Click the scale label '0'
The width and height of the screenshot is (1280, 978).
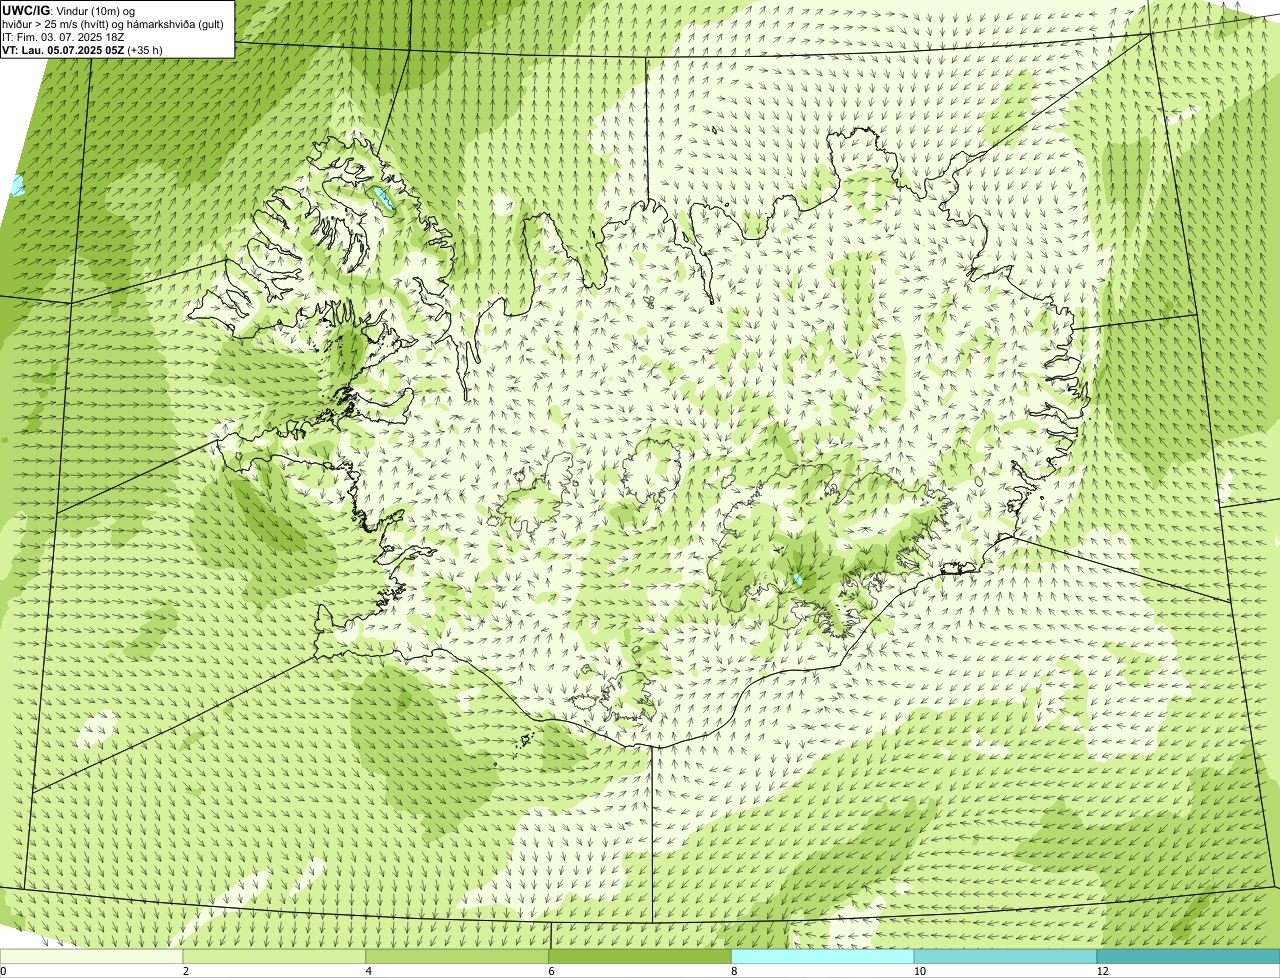click(x=4, y=971)
